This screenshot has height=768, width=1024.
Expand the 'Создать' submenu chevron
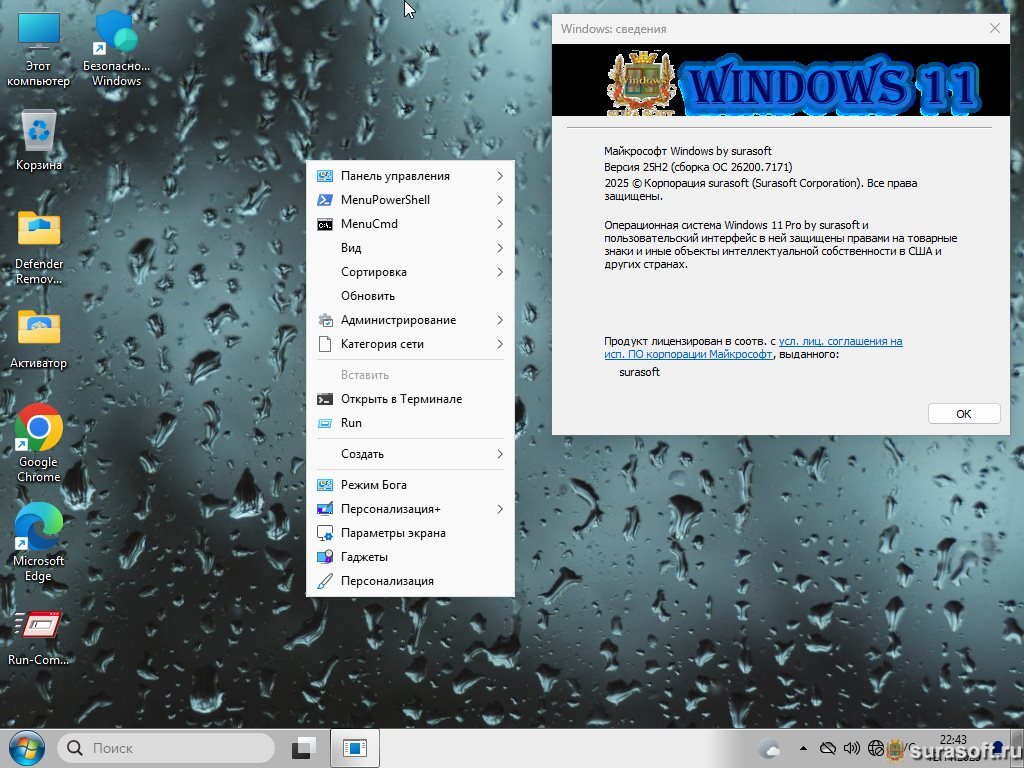(x=500, y=454)
